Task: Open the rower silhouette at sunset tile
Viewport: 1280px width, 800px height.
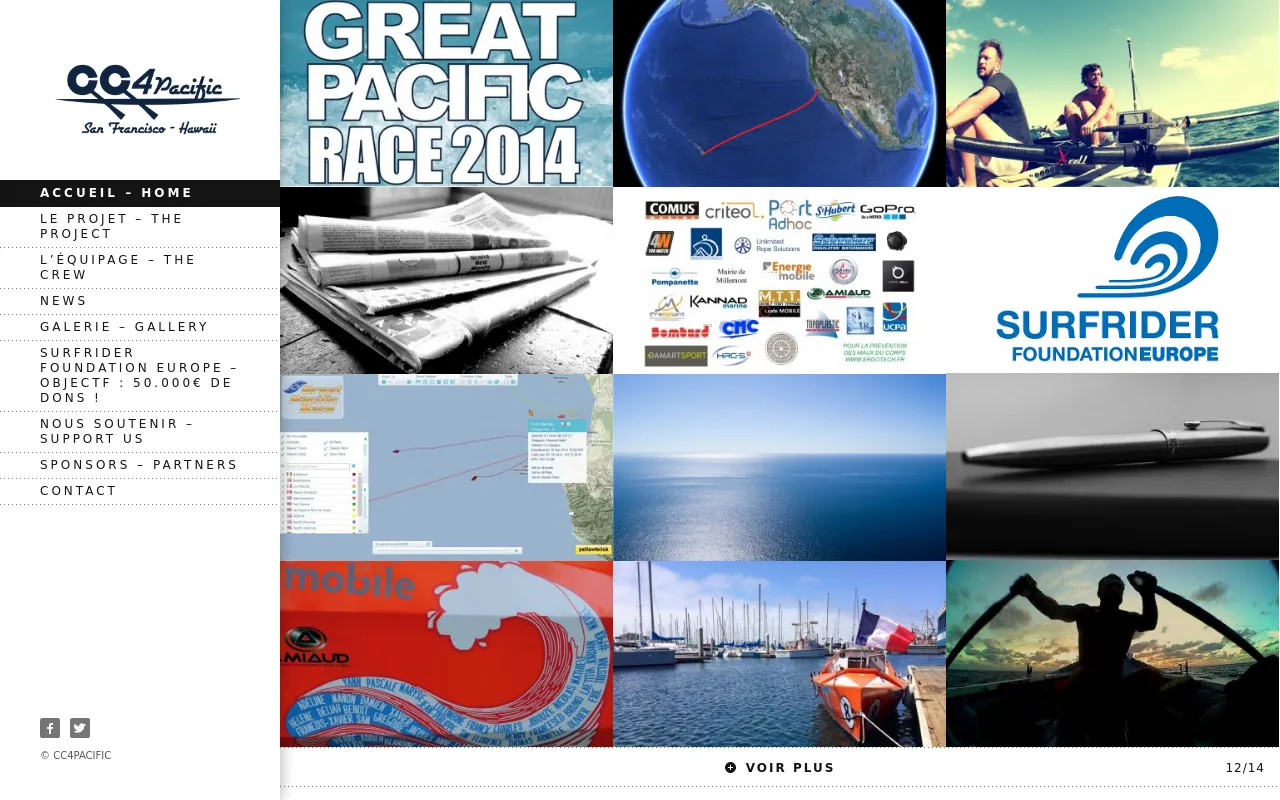Action: tap(1112, 654)
